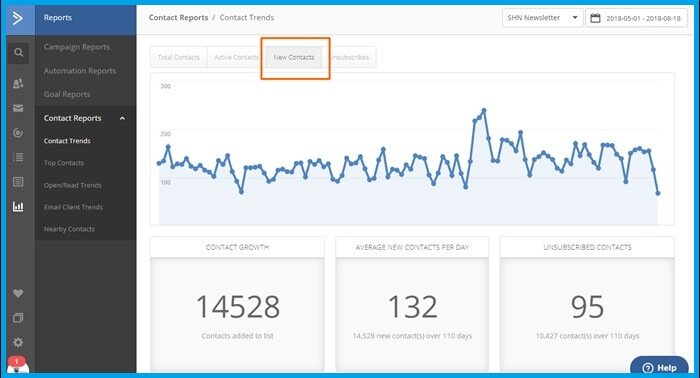Image resolution: width=700 pixels, height=378 pixels.
Task: Collapse the Contact Reports section chevron
Action: (x=122, y=118)
